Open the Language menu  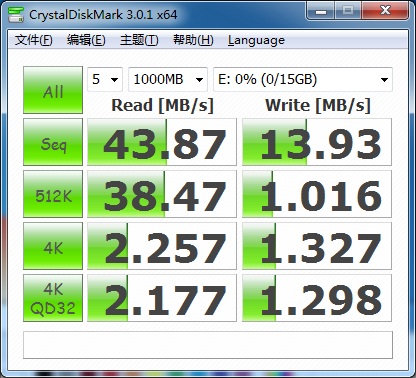tap(256, 40)
